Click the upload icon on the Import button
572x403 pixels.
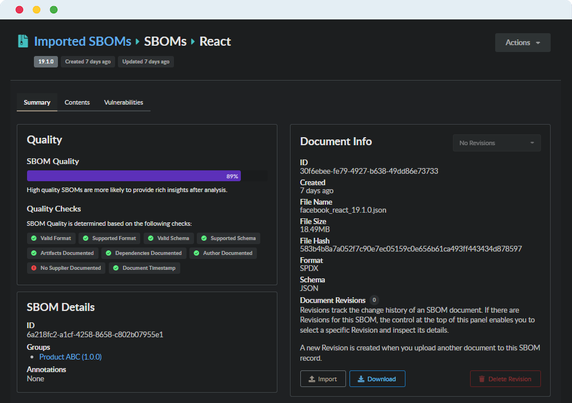coord(312,379)
